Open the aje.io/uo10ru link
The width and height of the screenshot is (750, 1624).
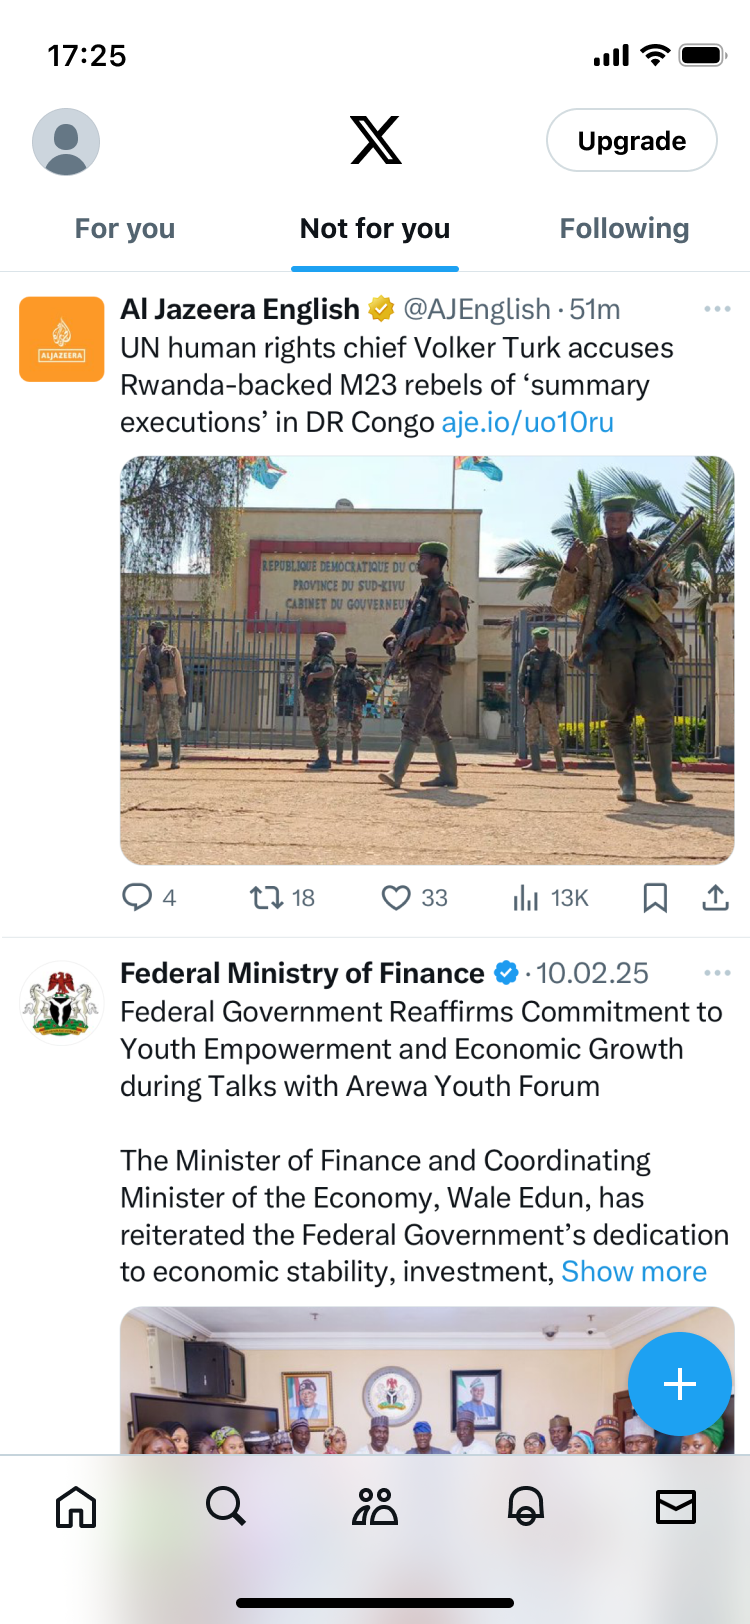[x=527, y=422]
